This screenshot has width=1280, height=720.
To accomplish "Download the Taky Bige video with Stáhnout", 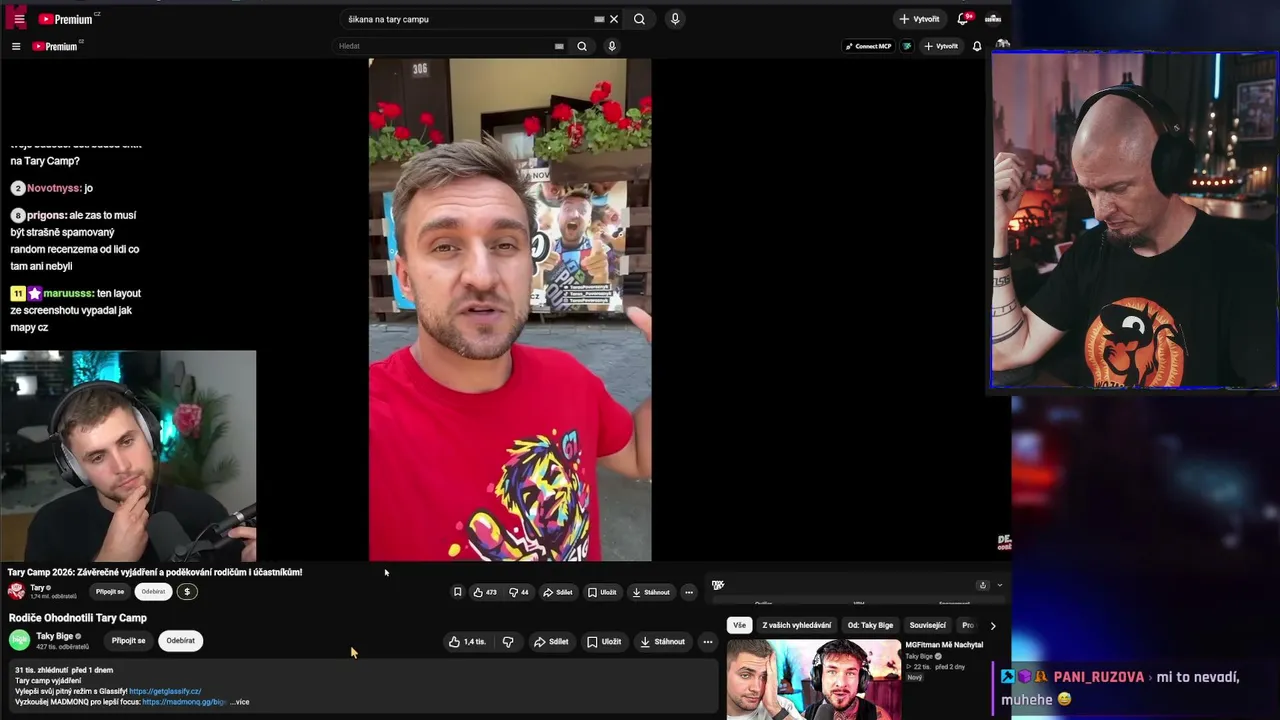I will (x=663, y=642).
